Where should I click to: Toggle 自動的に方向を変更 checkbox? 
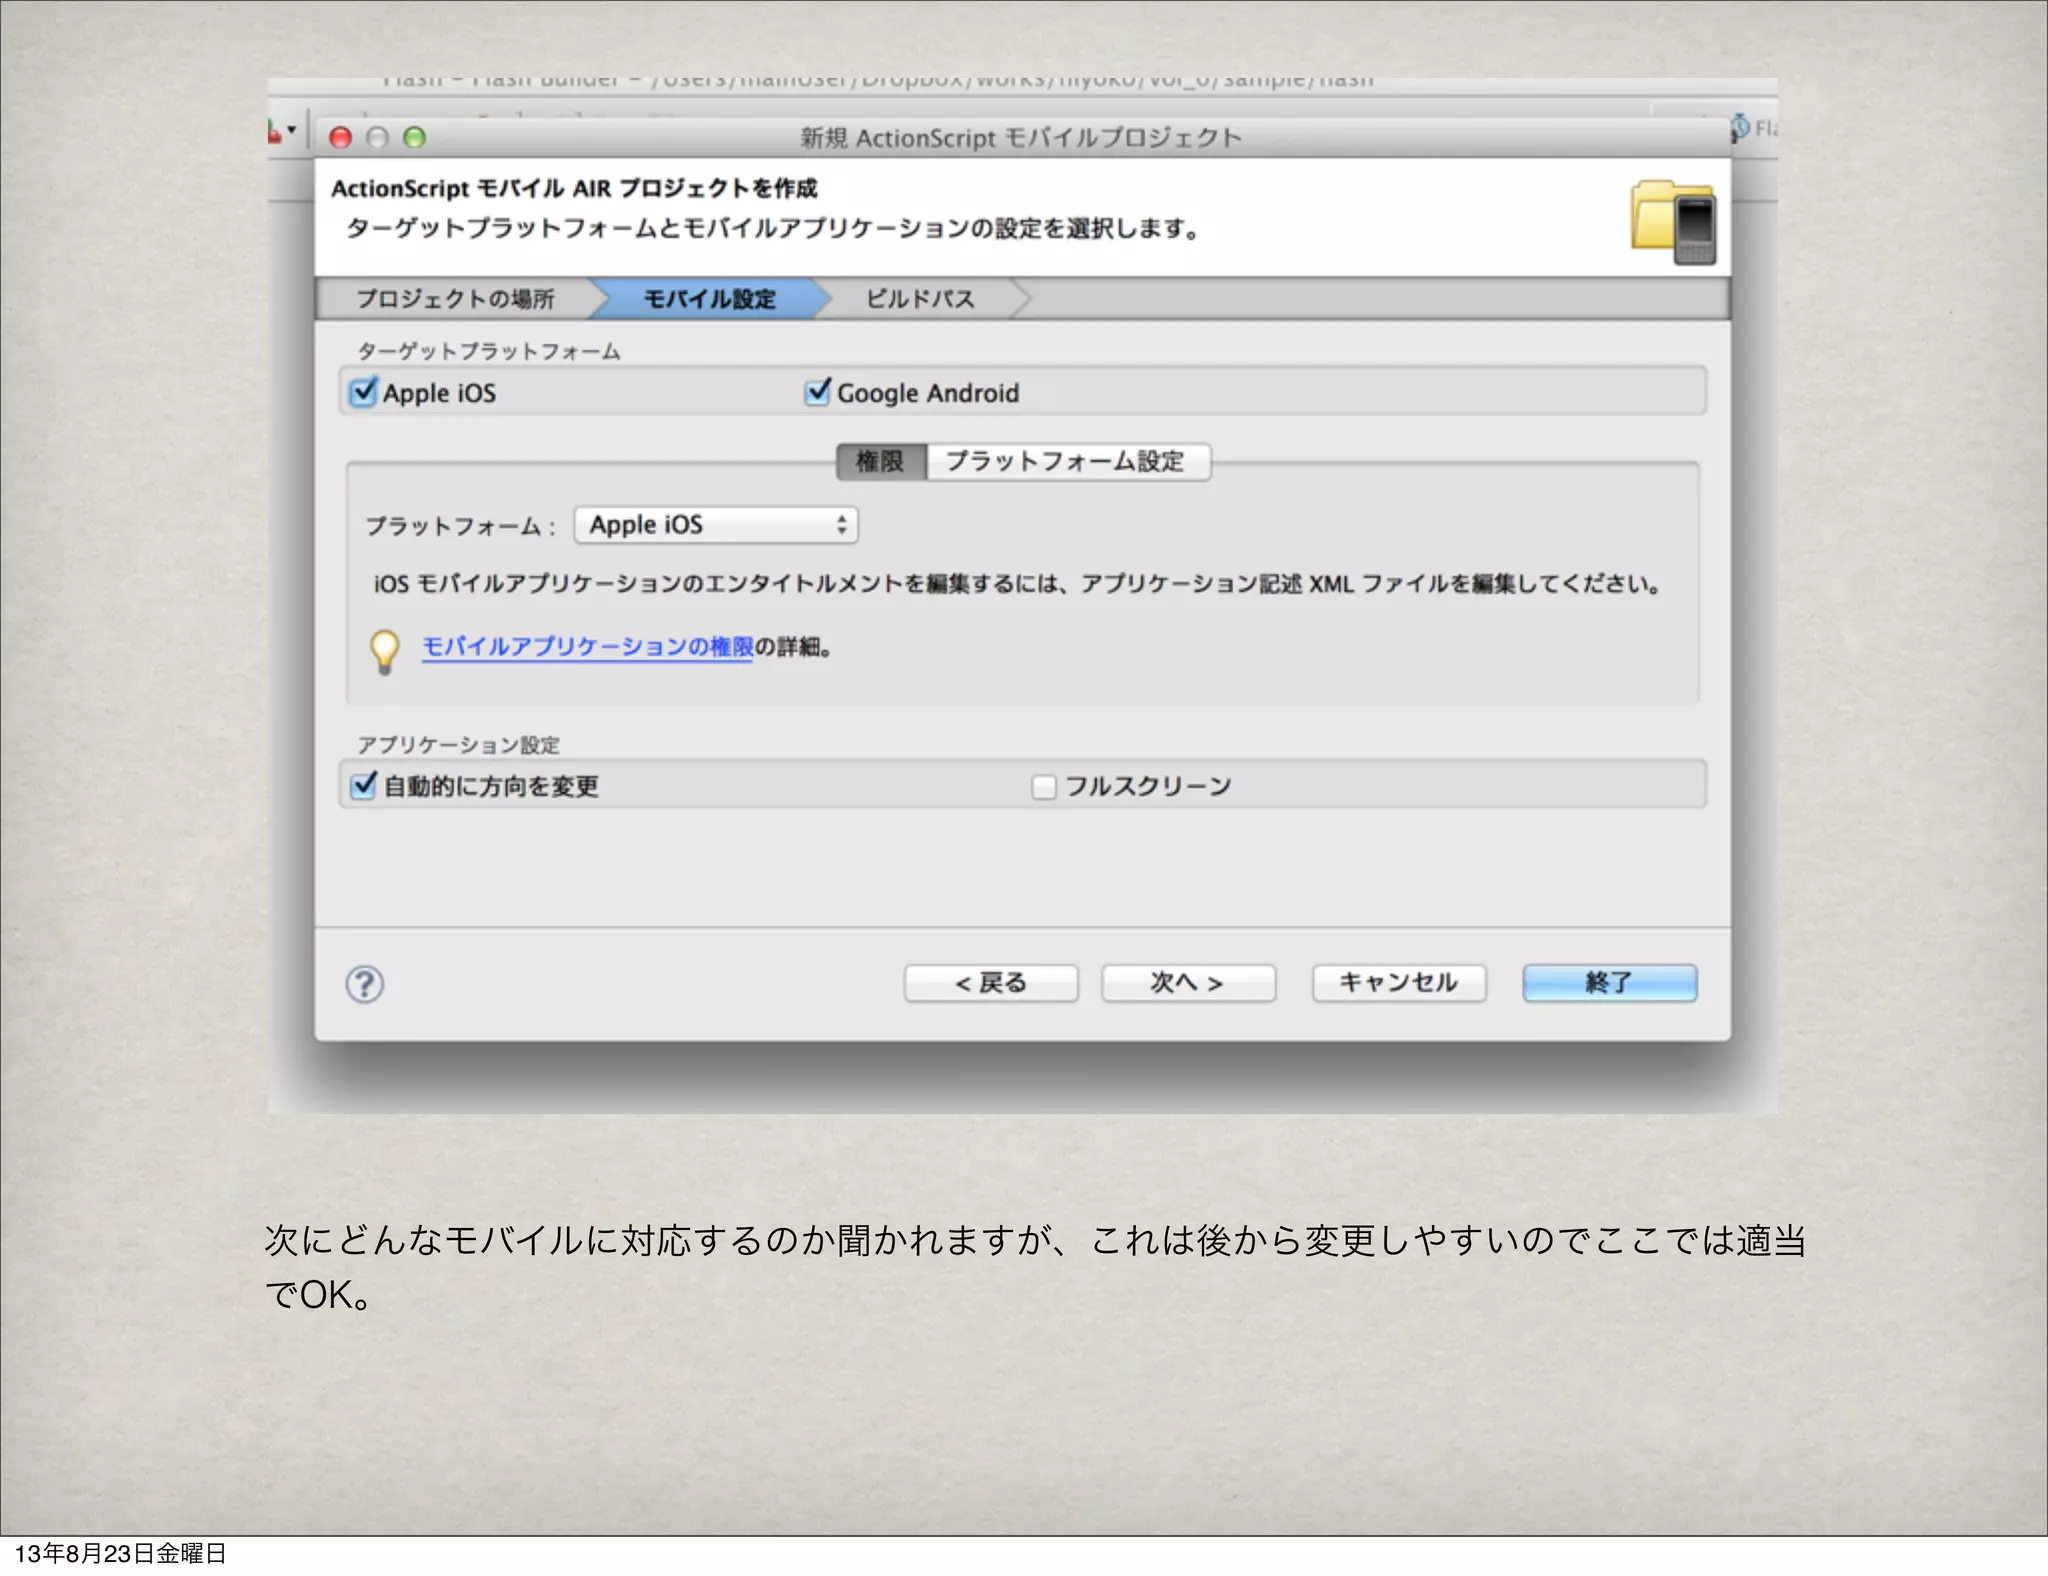tap(363, 785)
